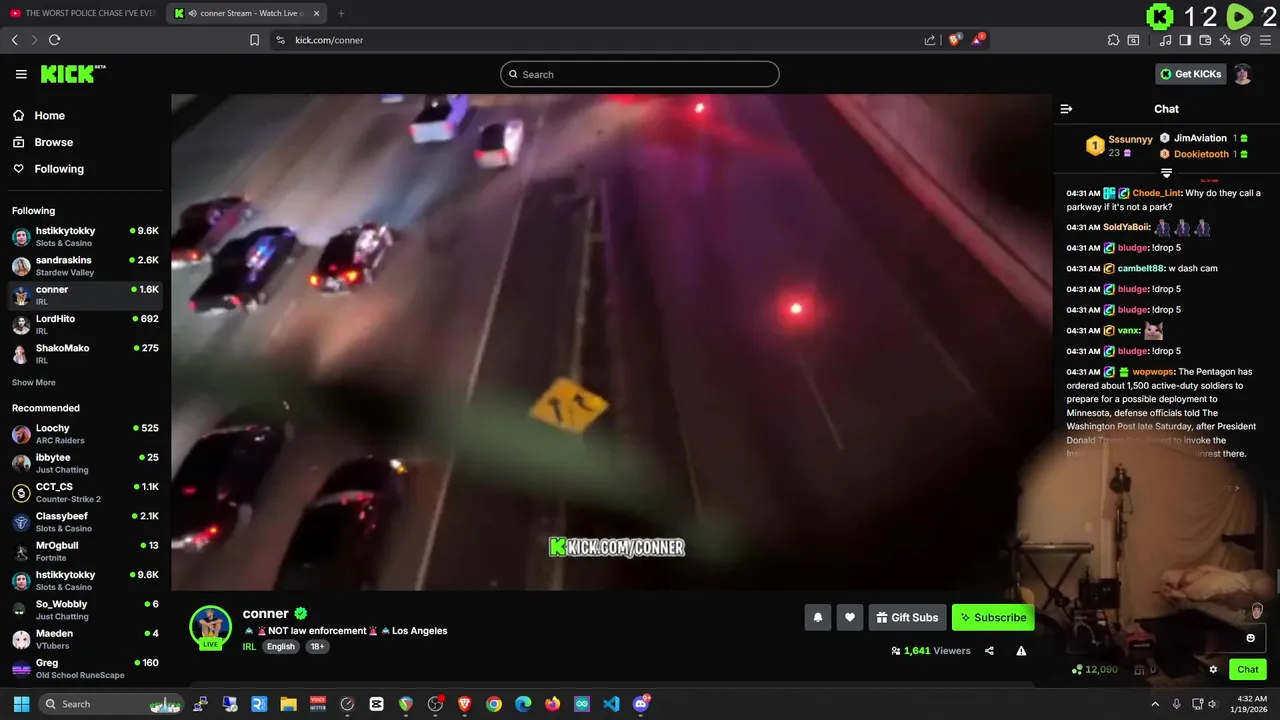
Task: Follow conner with the heart button
Action: click(x=850, y=618)
